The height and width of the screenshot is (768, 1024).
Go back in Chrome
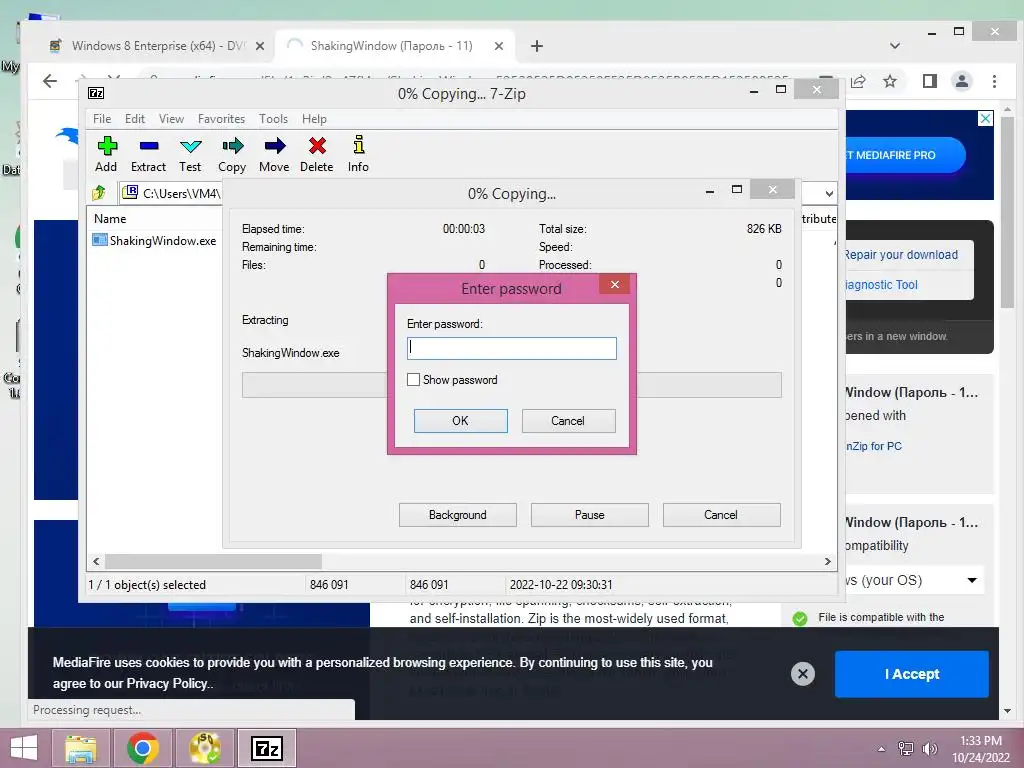pos(50,81)
